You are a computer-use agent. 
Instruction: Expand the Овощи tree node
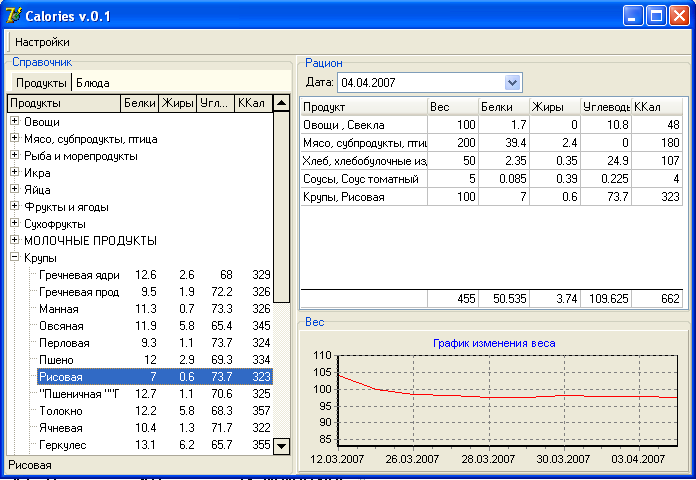[x=15, y=121]
